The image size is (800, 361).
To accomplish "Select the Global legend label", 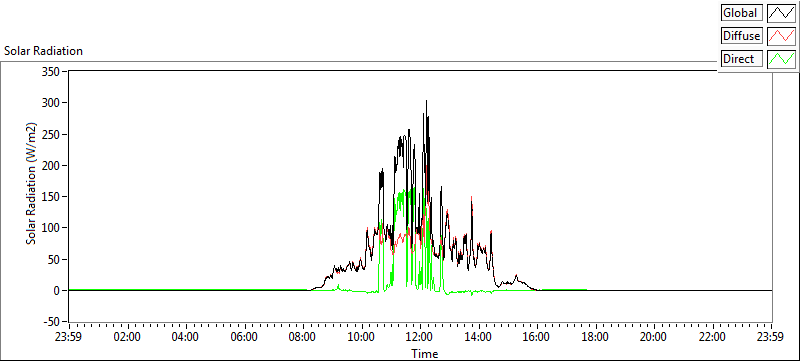I will click(741, 13).
